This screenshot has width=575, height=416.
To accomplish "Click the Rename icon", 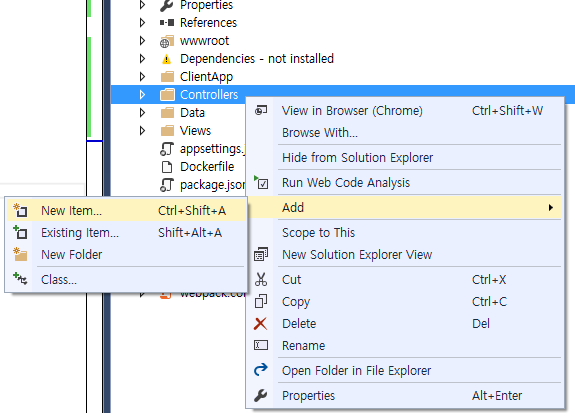I will 261,345.
